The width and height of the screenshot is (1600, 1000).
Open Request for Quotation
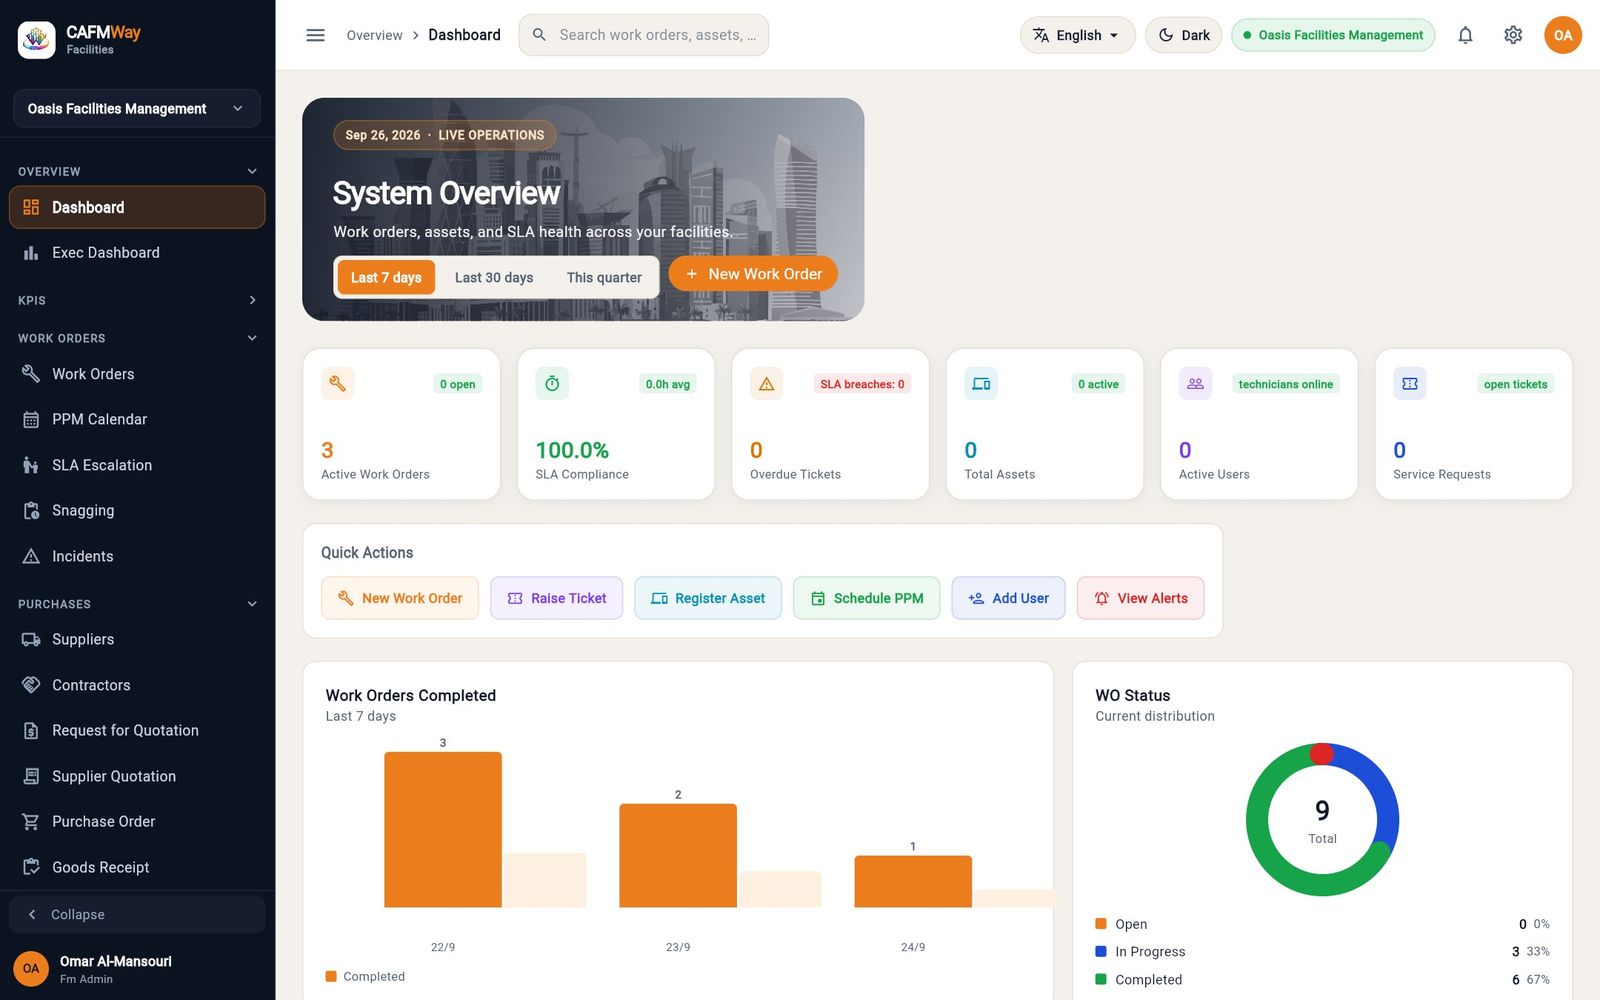point(137,730)
